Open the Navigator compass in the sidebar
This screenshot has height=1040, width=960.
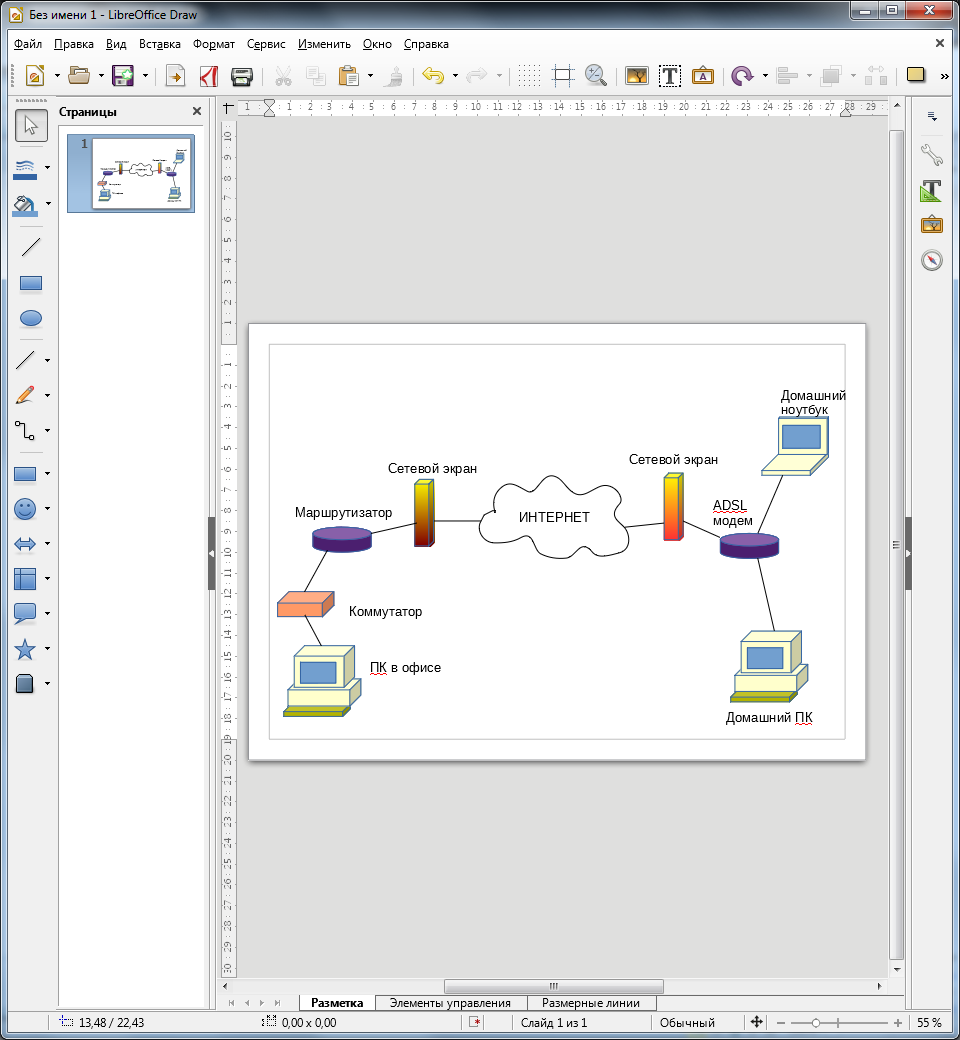click(x=931, y=260)
